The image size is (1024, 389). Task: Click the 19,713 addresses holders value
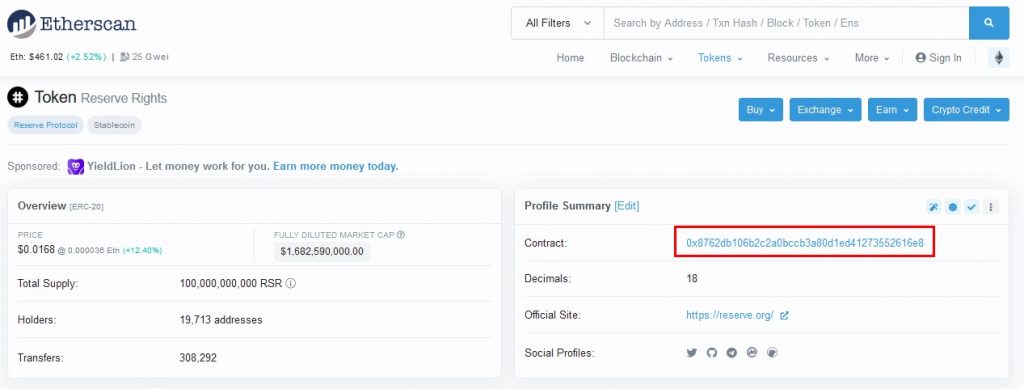coord(221,320)
